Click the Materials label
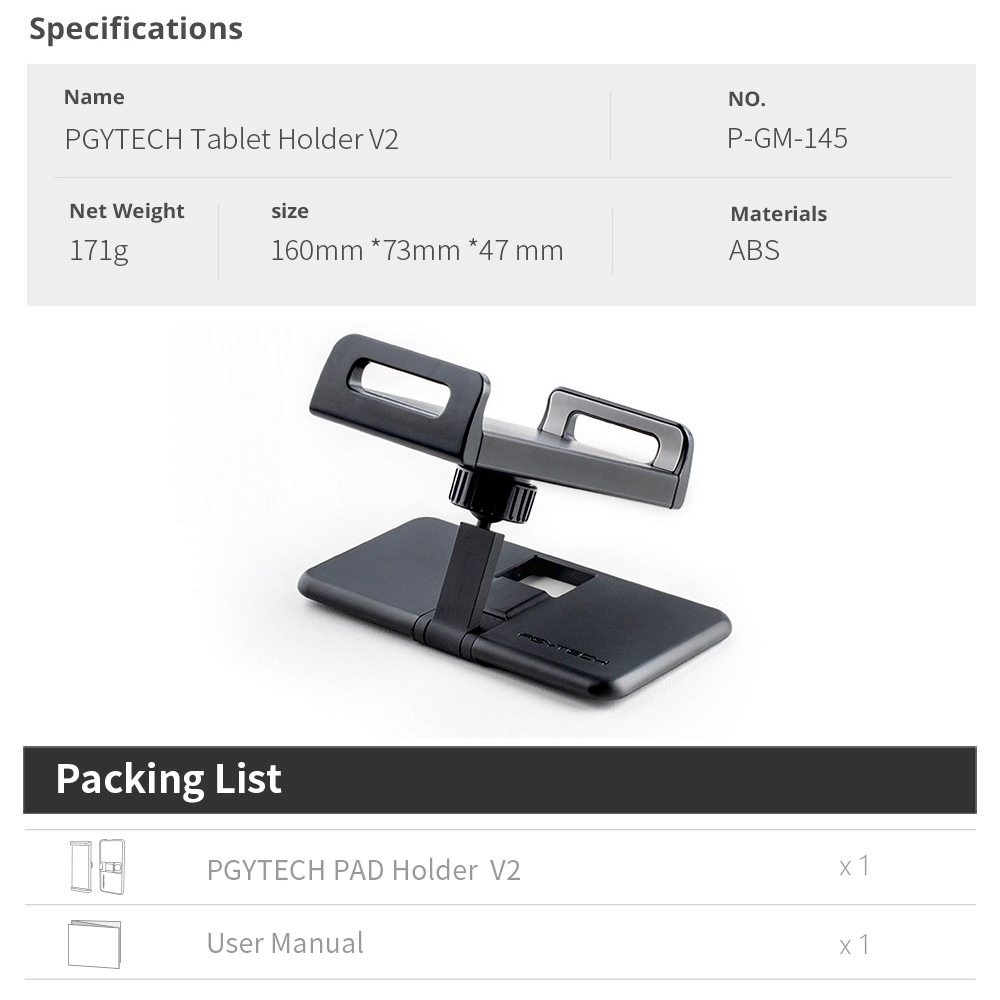This screenshot has height=1000, width=1000. pyautogui.click(x=778, y=214)
